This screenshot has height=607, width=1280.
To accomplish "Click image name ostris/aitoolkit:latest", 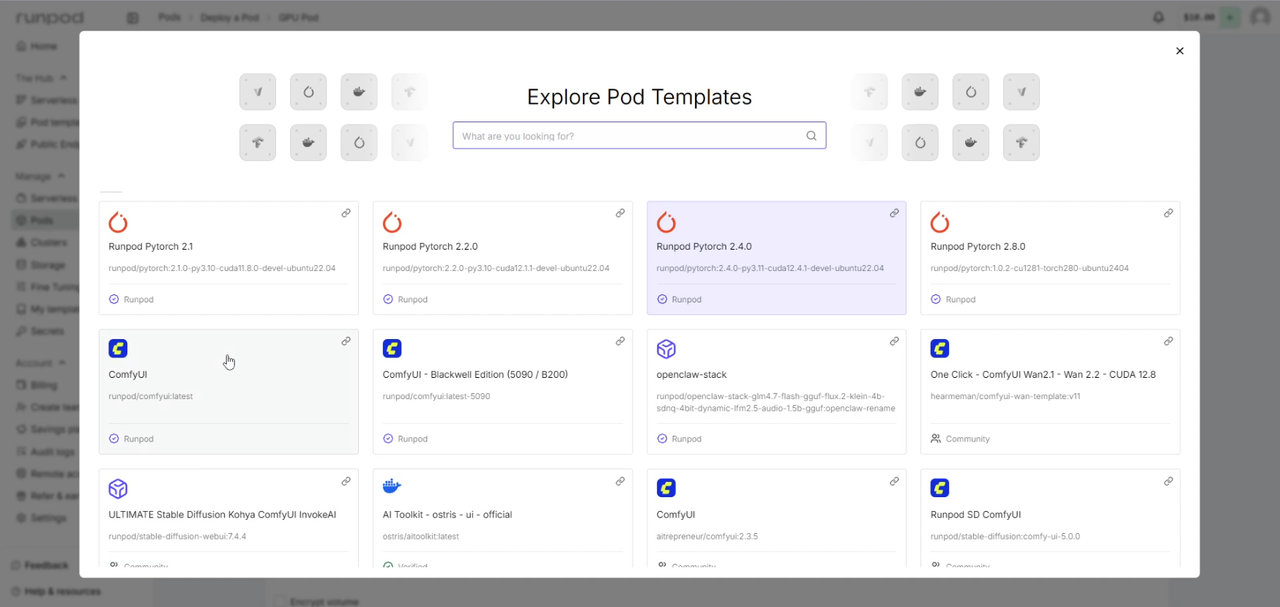I will 421,536.
